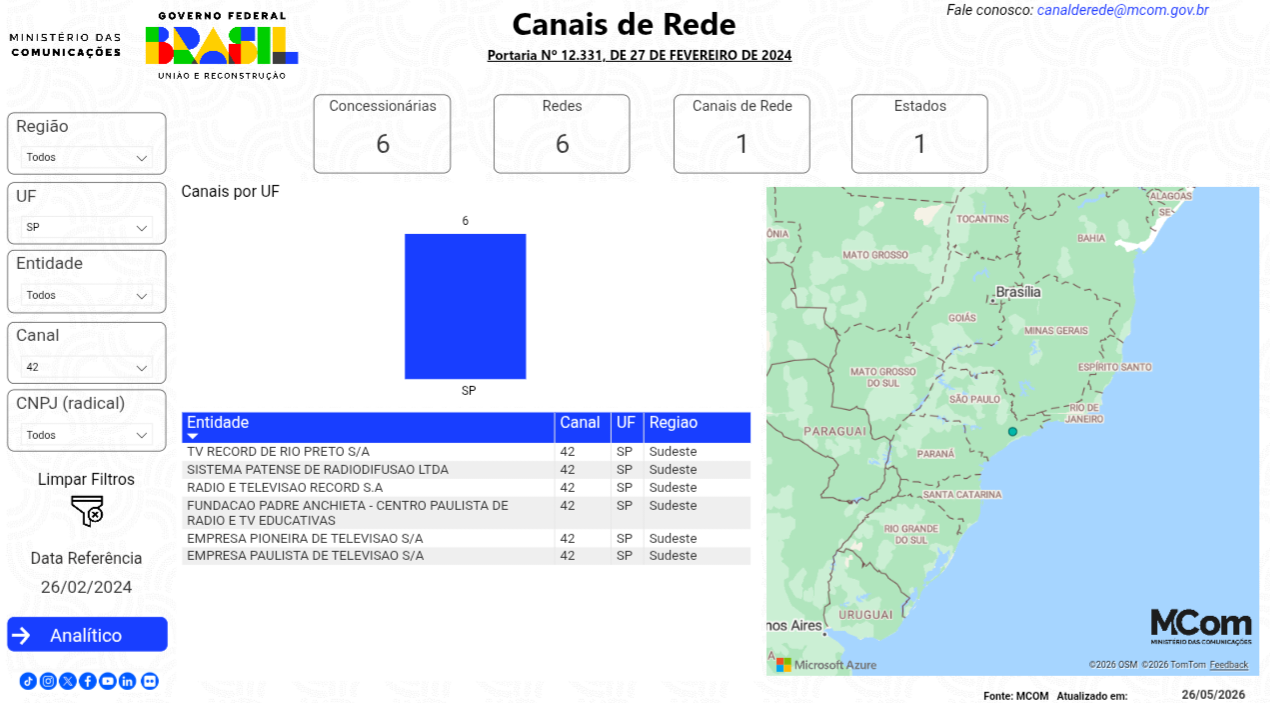Image resolution: width=1270 pixels, height=703 pixels.
Task: Open the Região dropdown set to Todos
Action: [87, 157]
